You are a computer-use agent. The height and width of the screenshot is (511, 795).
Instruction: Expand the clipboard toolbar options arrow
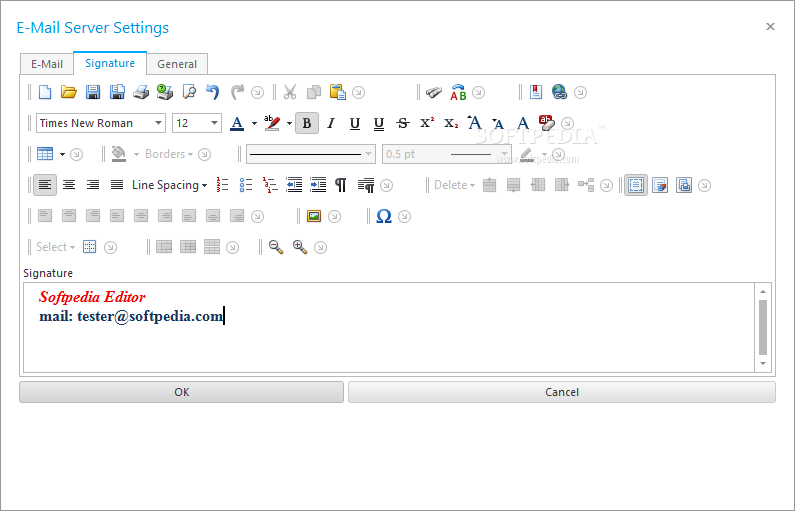(x=358, y=93)
